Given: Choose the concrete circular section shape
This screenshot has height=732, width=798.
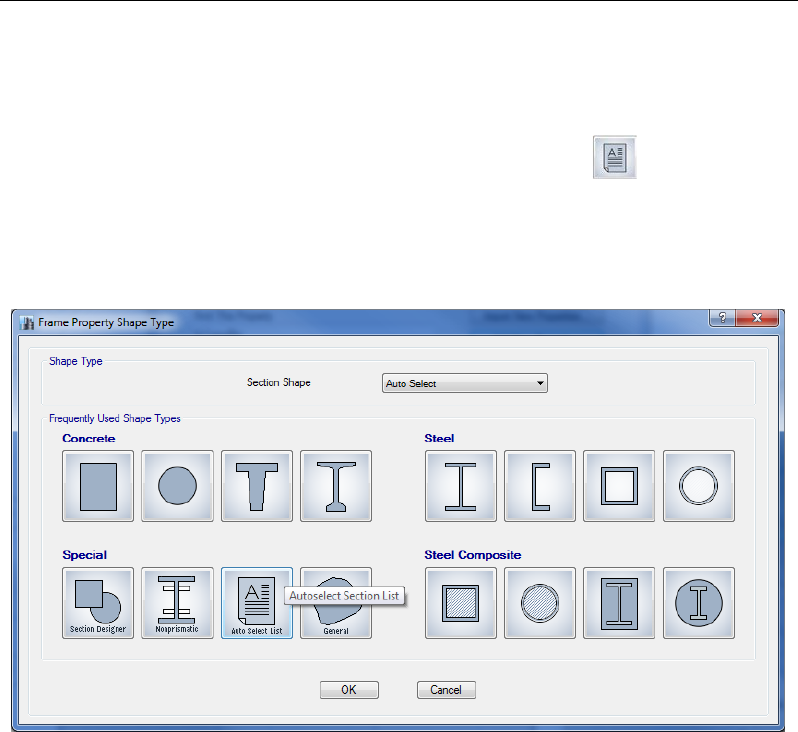Looking at the screenshot, I should click(177, 486).
